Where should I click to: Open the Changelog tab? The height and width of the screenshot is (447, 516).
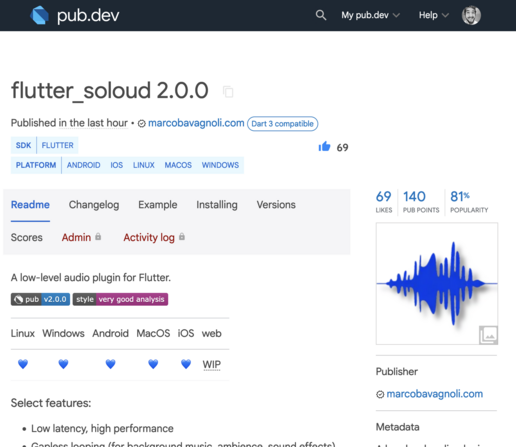click(94, 205)
